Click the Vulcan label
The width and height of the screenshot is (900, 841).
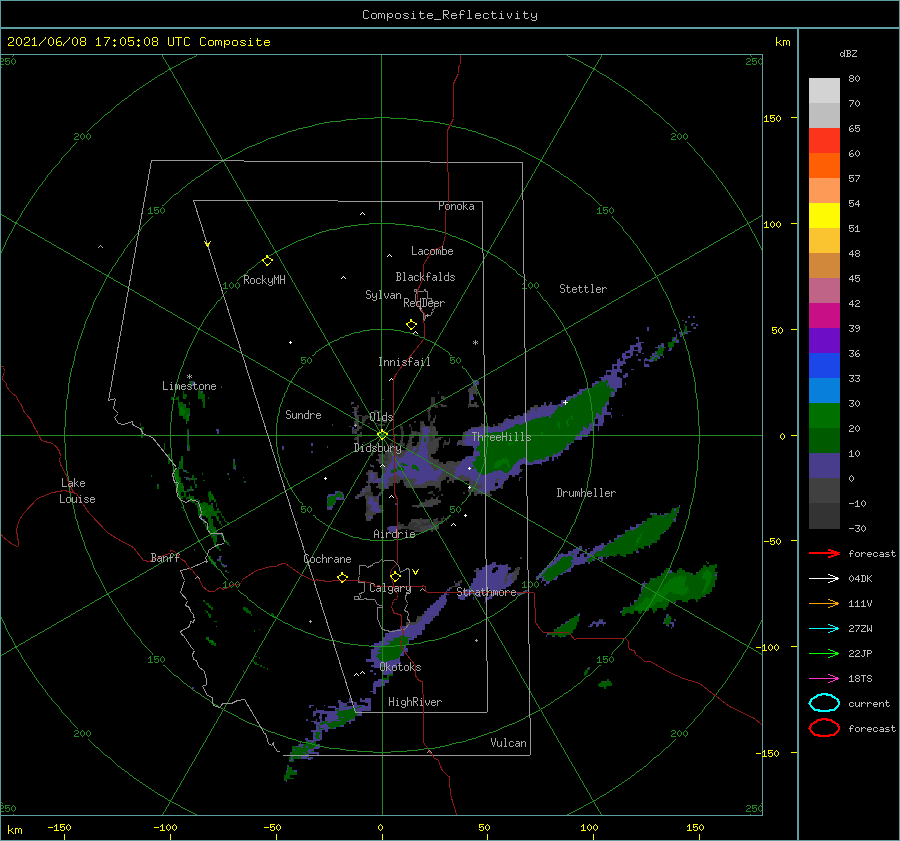pyautogui.click(x=508, y=743)
